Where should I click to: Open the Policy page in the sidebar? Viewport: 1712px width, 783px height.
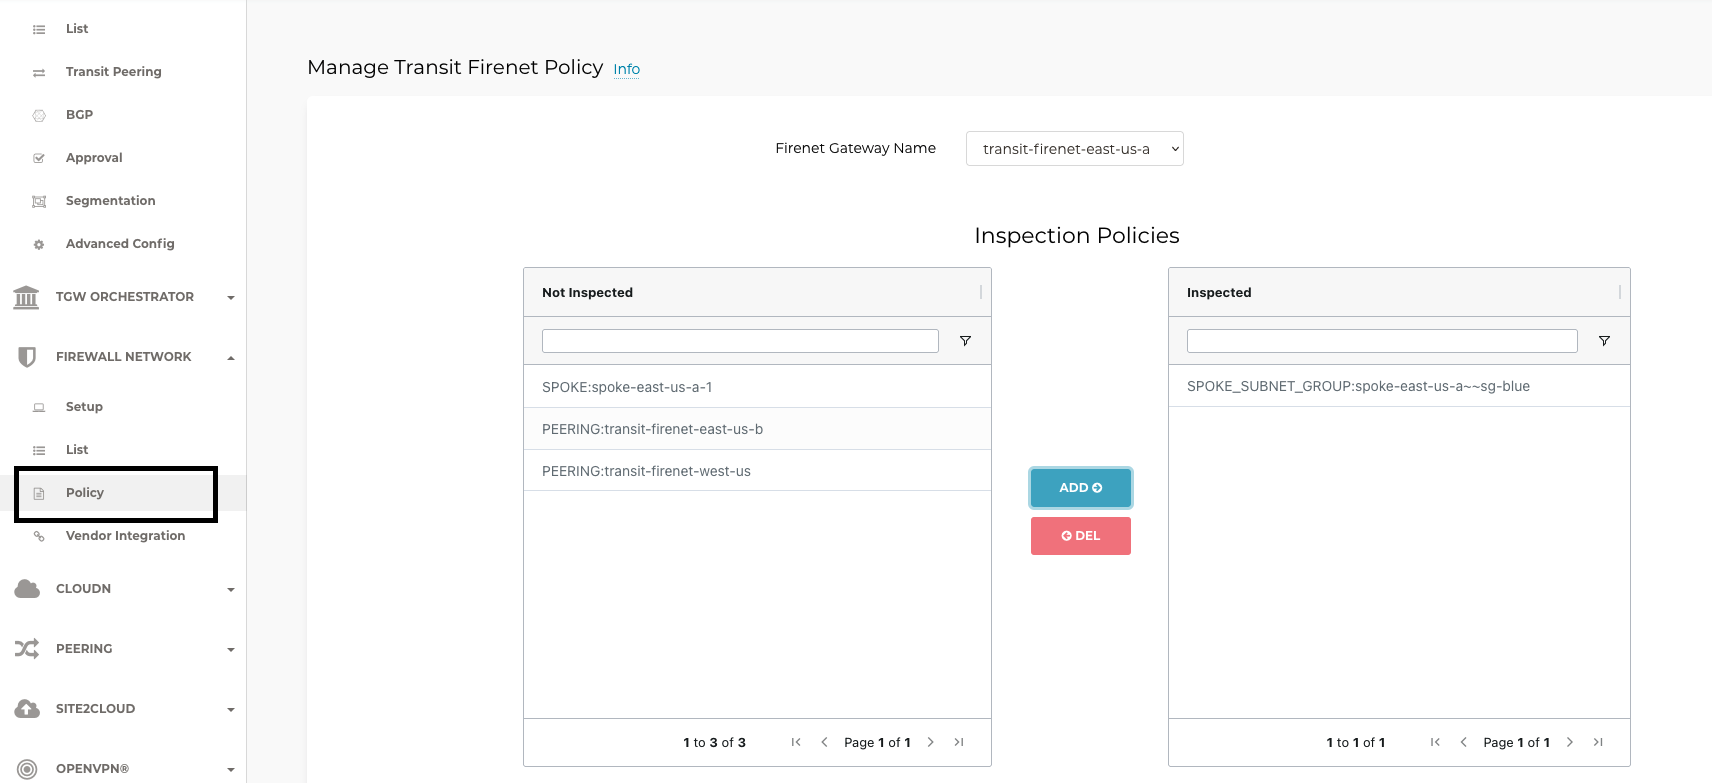tap(85, 493)
